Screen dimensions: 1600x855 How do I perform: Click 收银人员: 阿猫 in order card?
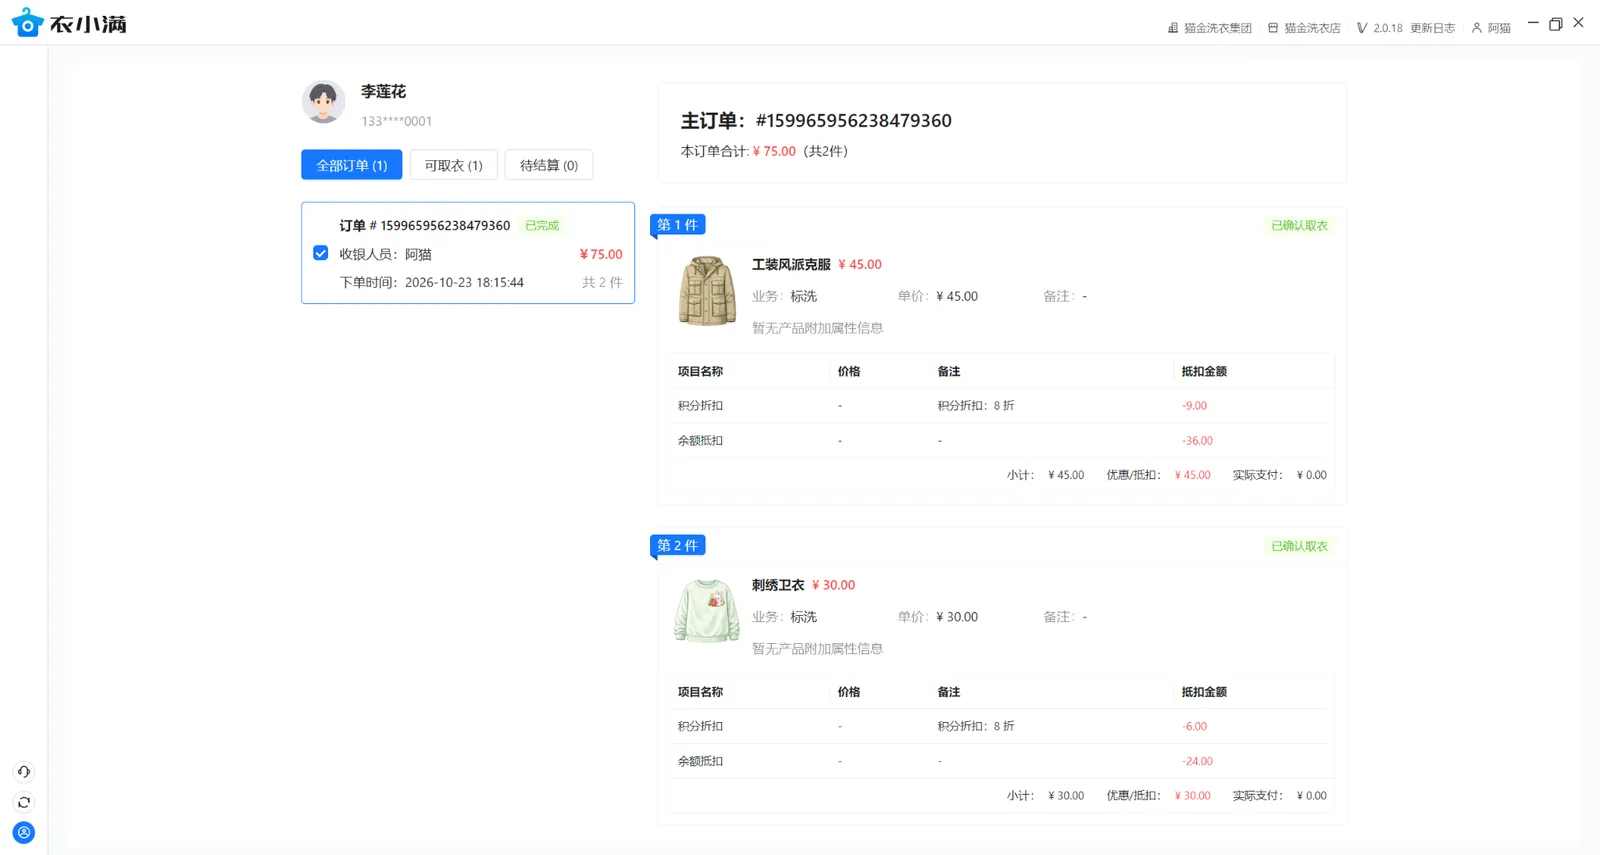click(x=385, y=254)
